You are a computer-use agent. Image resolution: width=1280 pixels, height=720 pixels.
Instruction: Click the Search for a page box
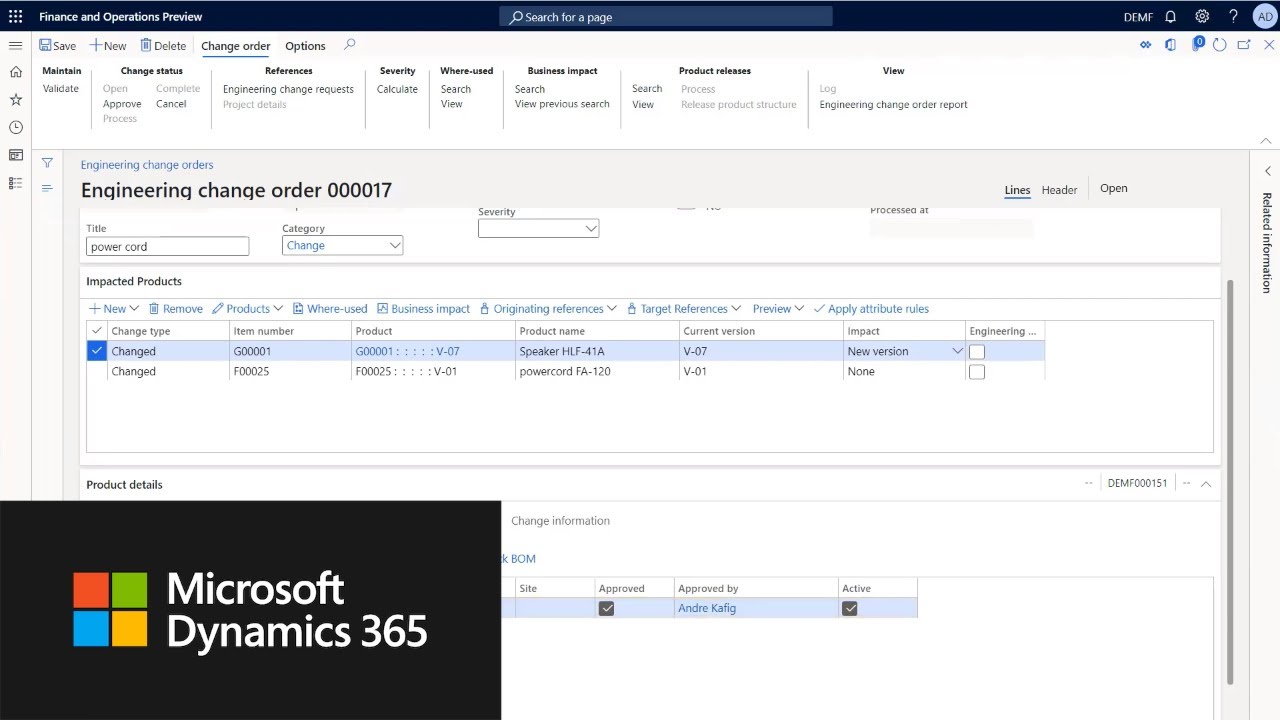click(x=666, y=16)
